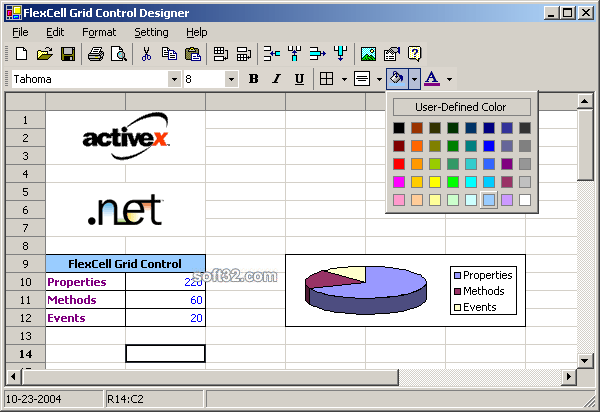600x412 pixels.
Task: Open a file with the folder icon
Action: (45, 54)
